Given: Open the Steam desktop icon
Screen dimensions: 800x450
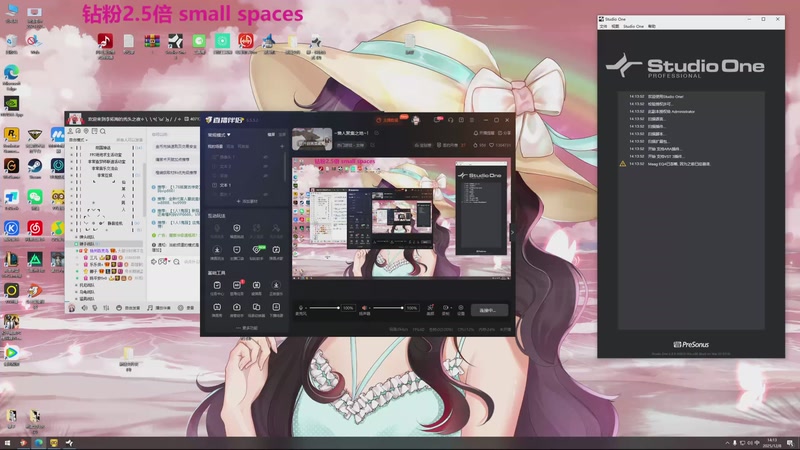Looking at the screenshot, I should (35, 168).
